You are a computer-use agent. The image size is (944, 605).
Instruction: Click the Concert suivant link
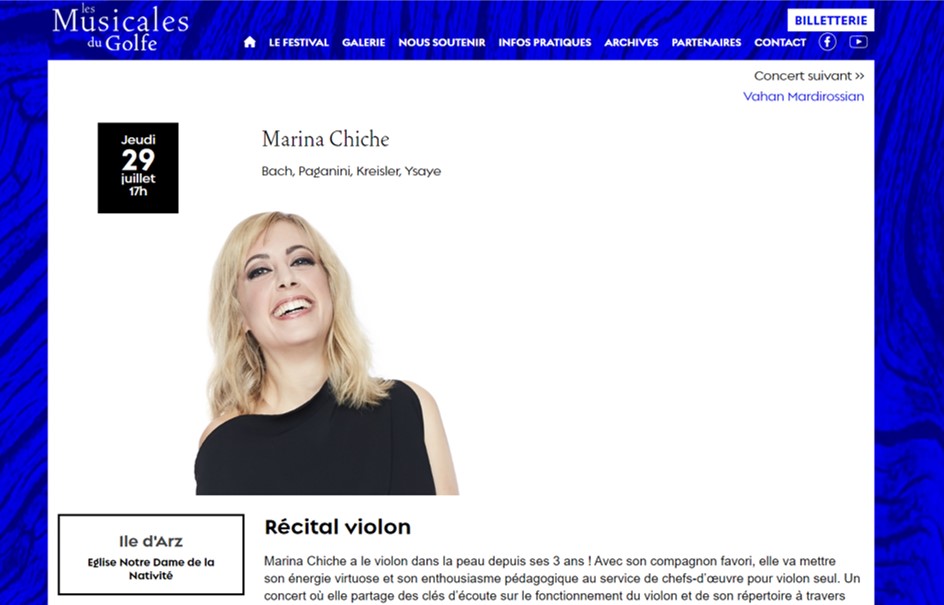coord(809,76)
